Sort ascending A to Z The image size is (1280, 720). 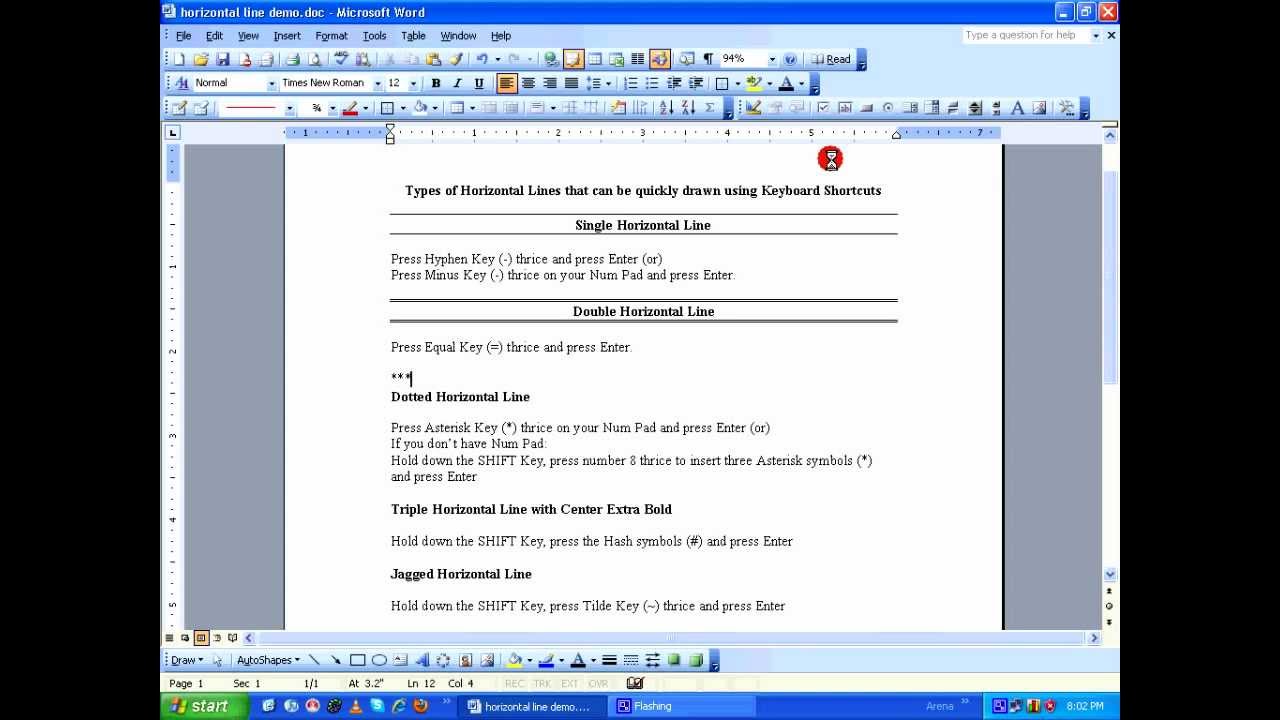(x=666, y=107)
